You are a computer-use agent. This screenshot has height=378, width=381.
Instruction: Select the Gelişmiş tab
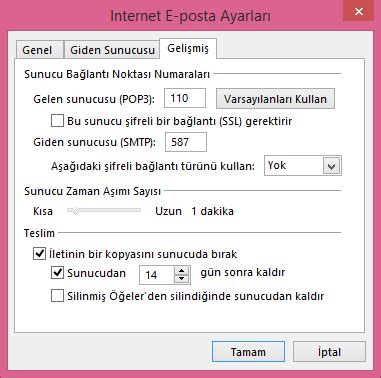[x=188, y=49]
